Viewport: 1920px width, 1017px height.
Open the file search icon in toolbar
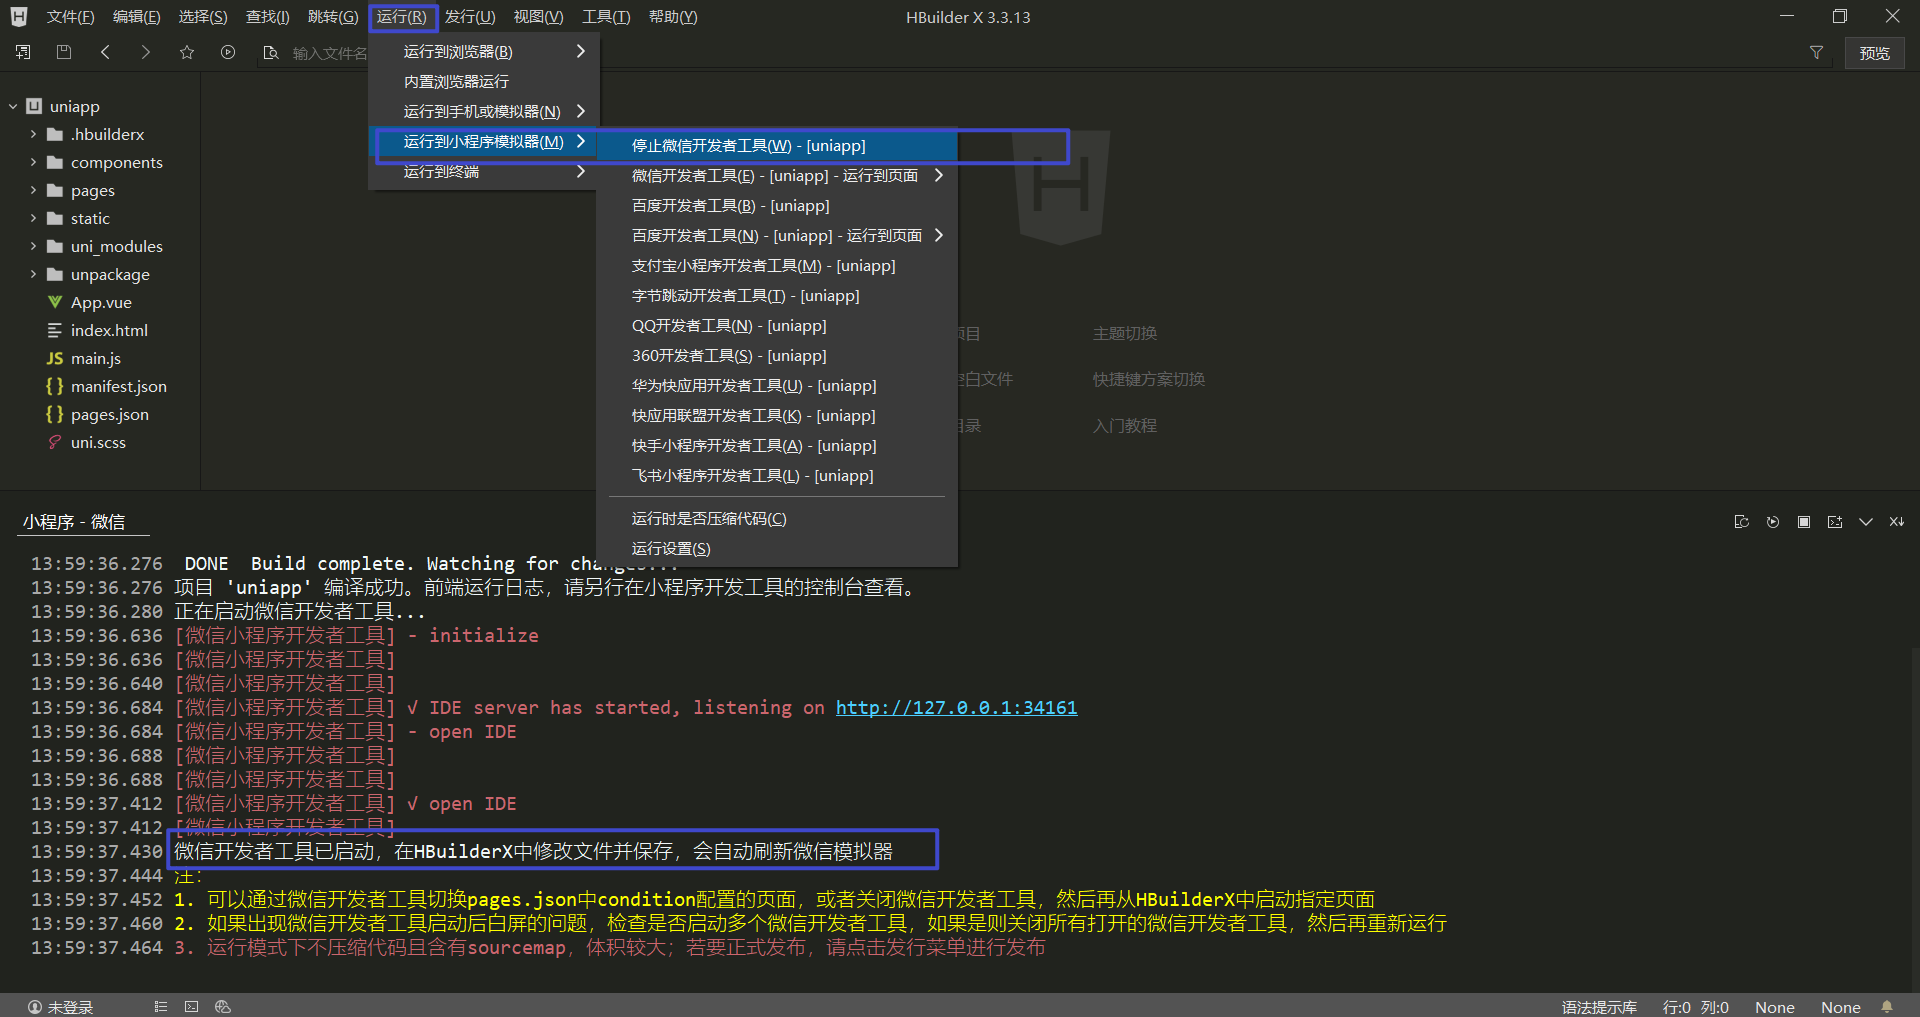(x=270, y=52)
